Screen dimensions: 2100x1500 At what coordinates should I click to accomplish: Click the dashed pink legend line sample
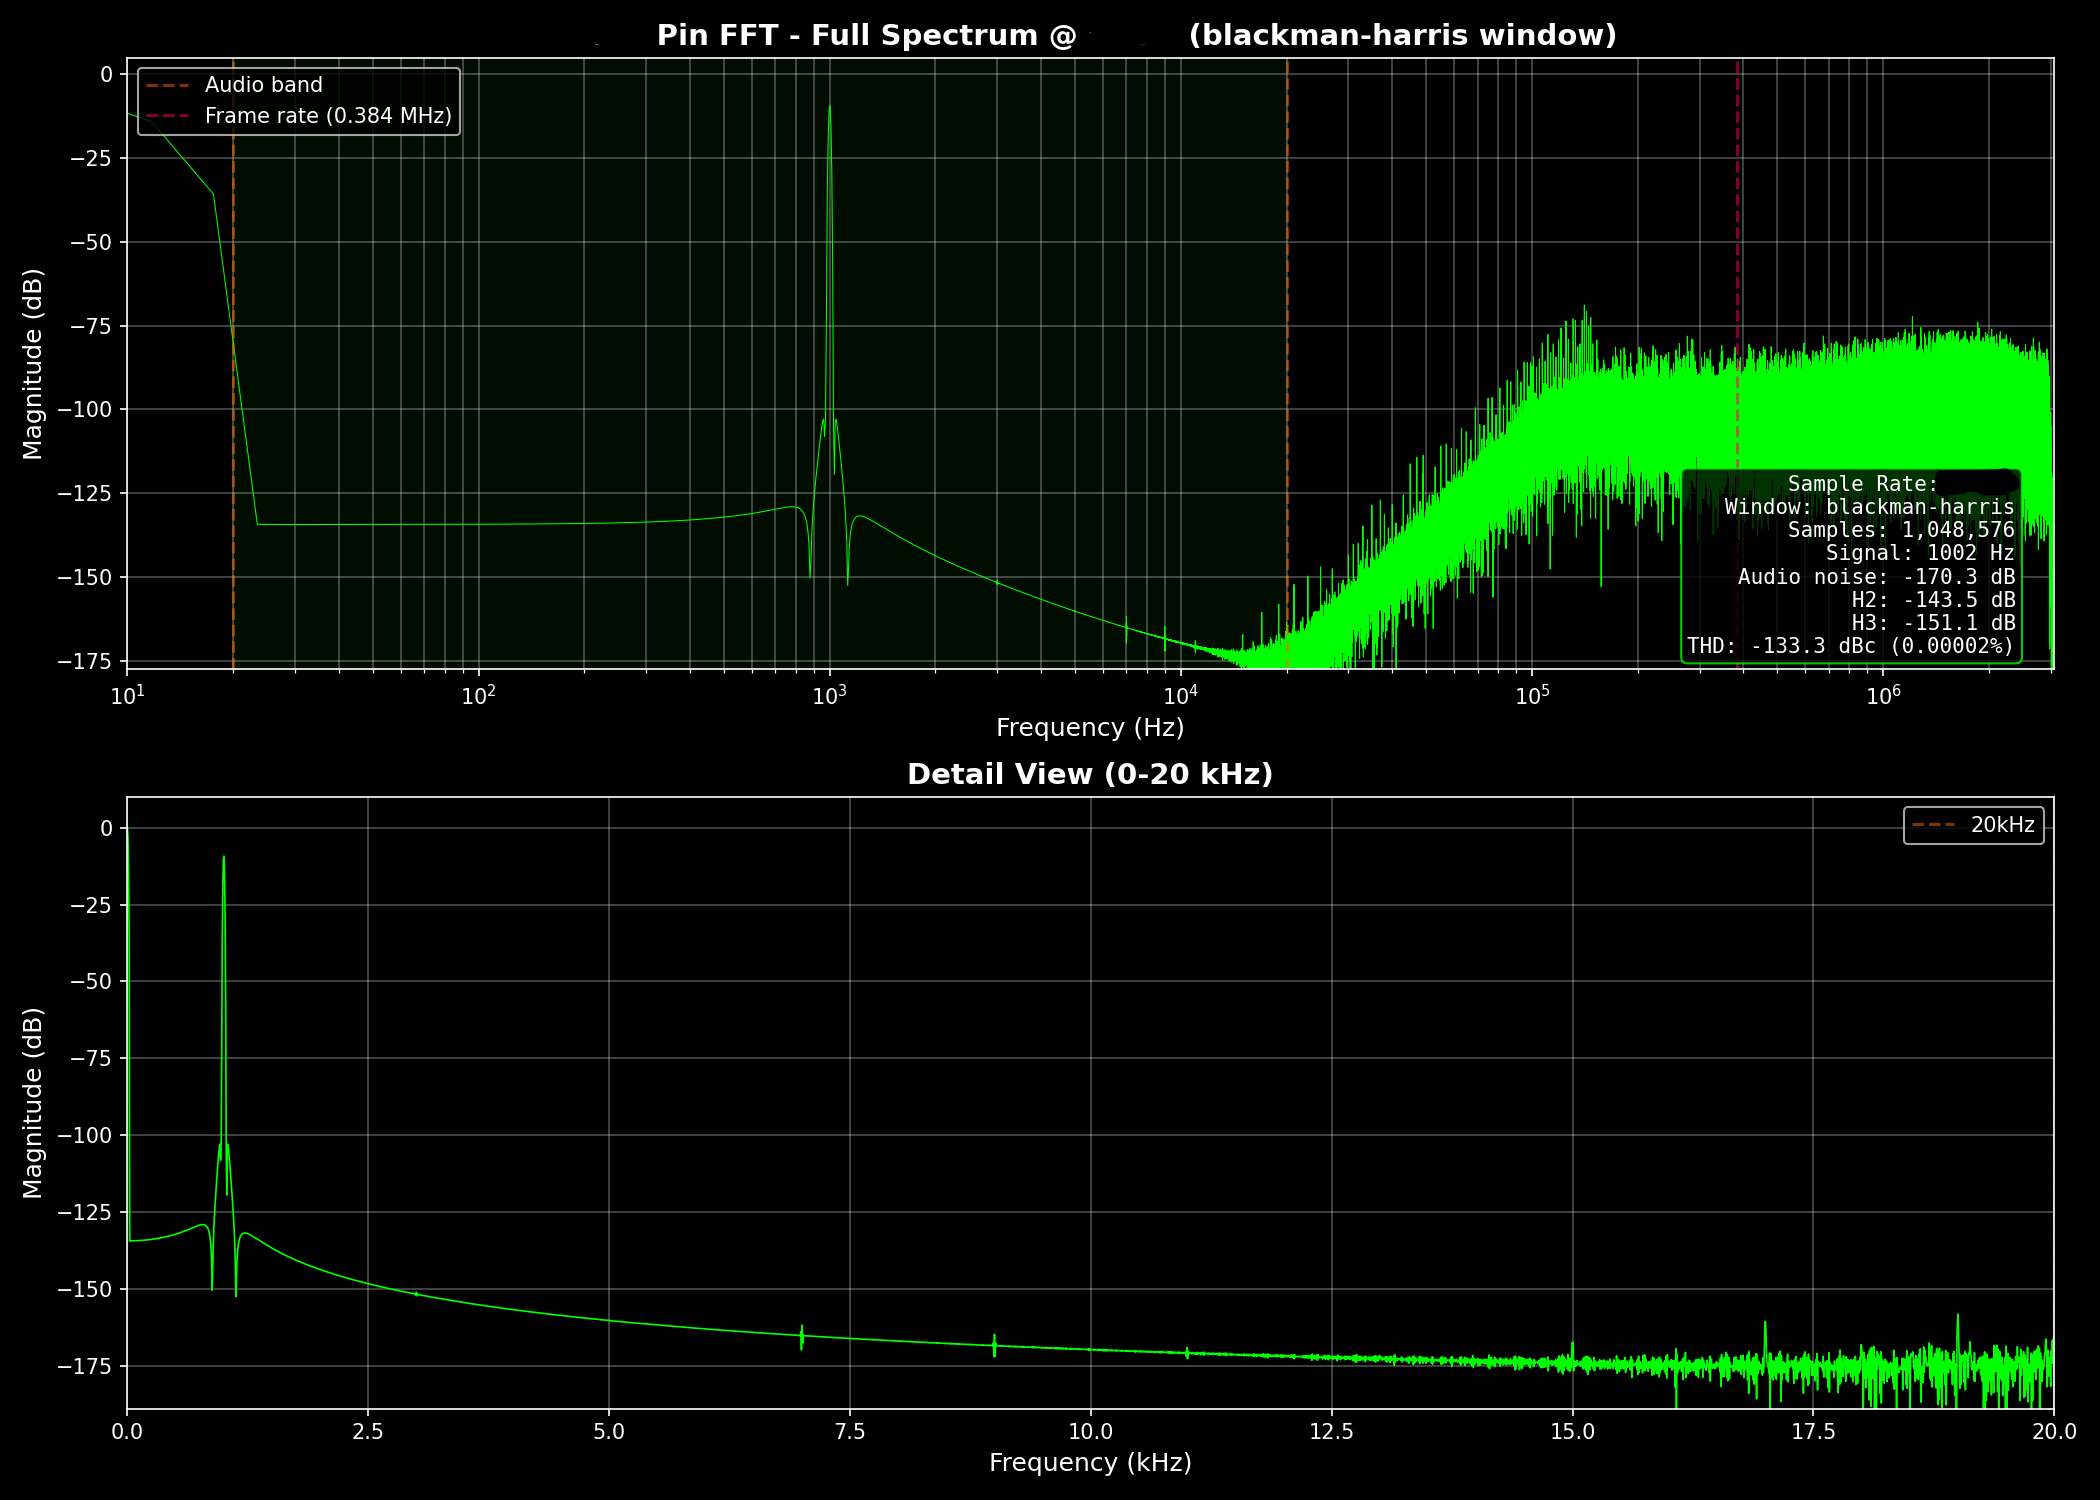pyautogui.click(x=168, y=115)
